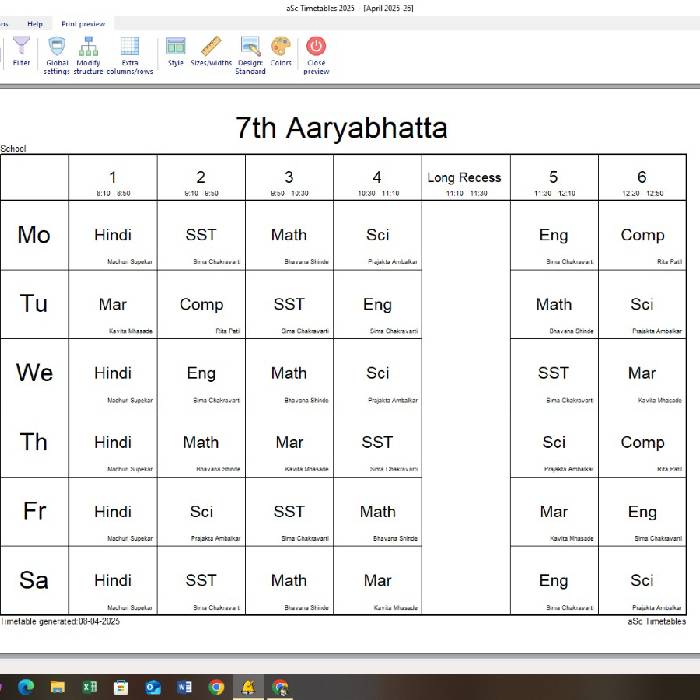Select Thursday period 2 Math cell
Screen dimensions: 700x700
click(201, 442)
